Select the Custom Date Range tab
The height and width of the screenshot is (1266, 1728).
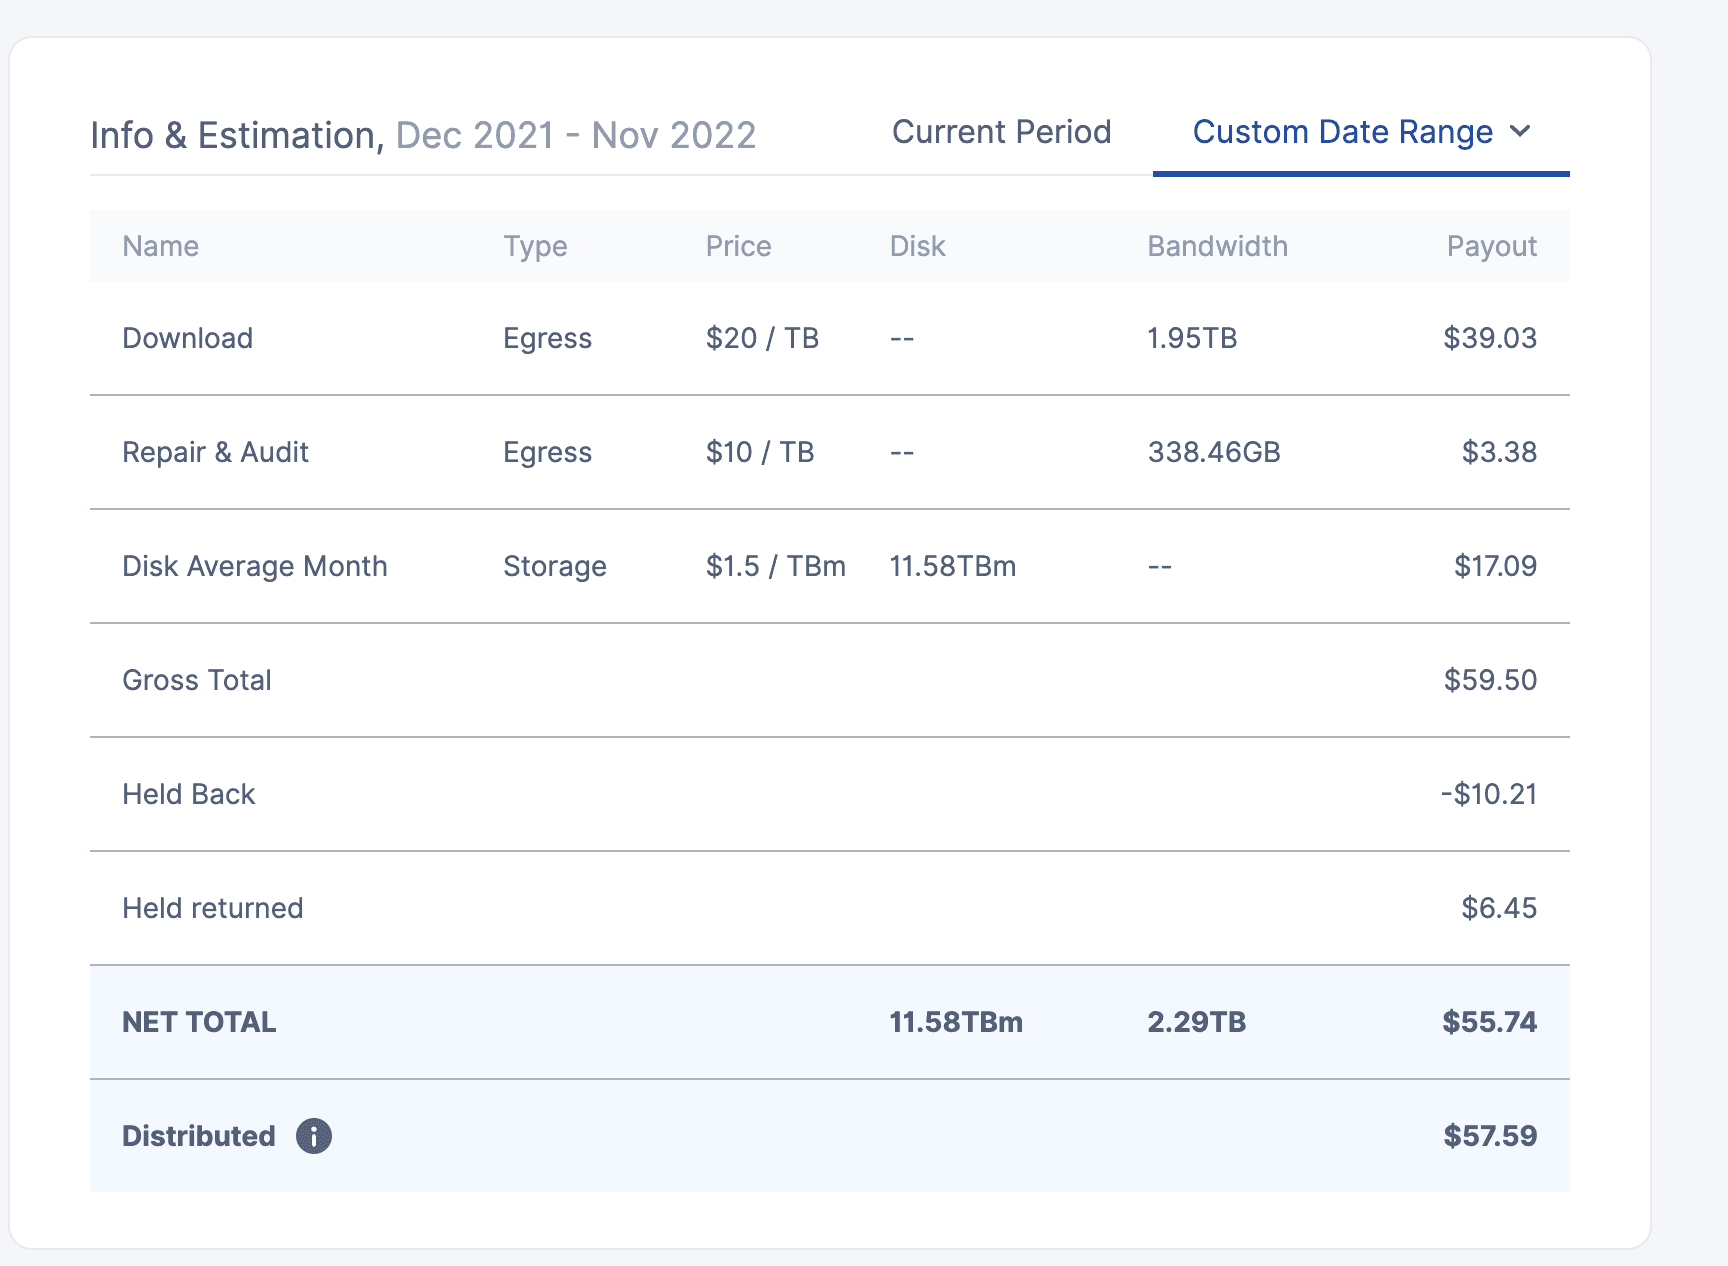(x=1342, y=132)
